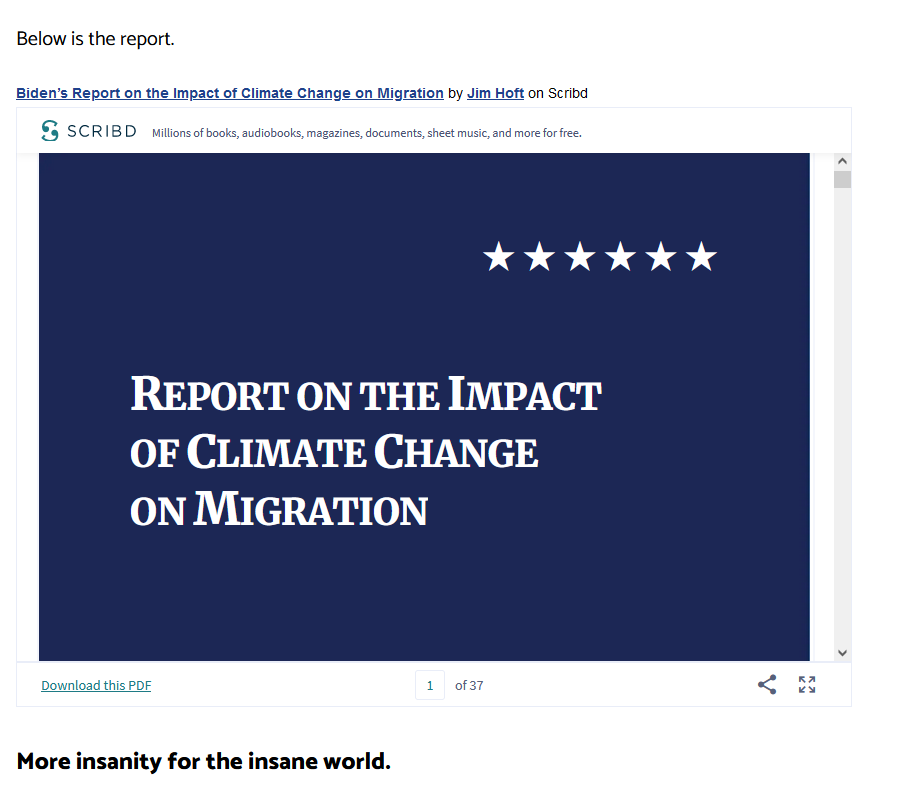This screenshot has height=794, width=899.
Task: Click the 'Millions of books, audiobooks' tagline
Action: click(367, 133)
